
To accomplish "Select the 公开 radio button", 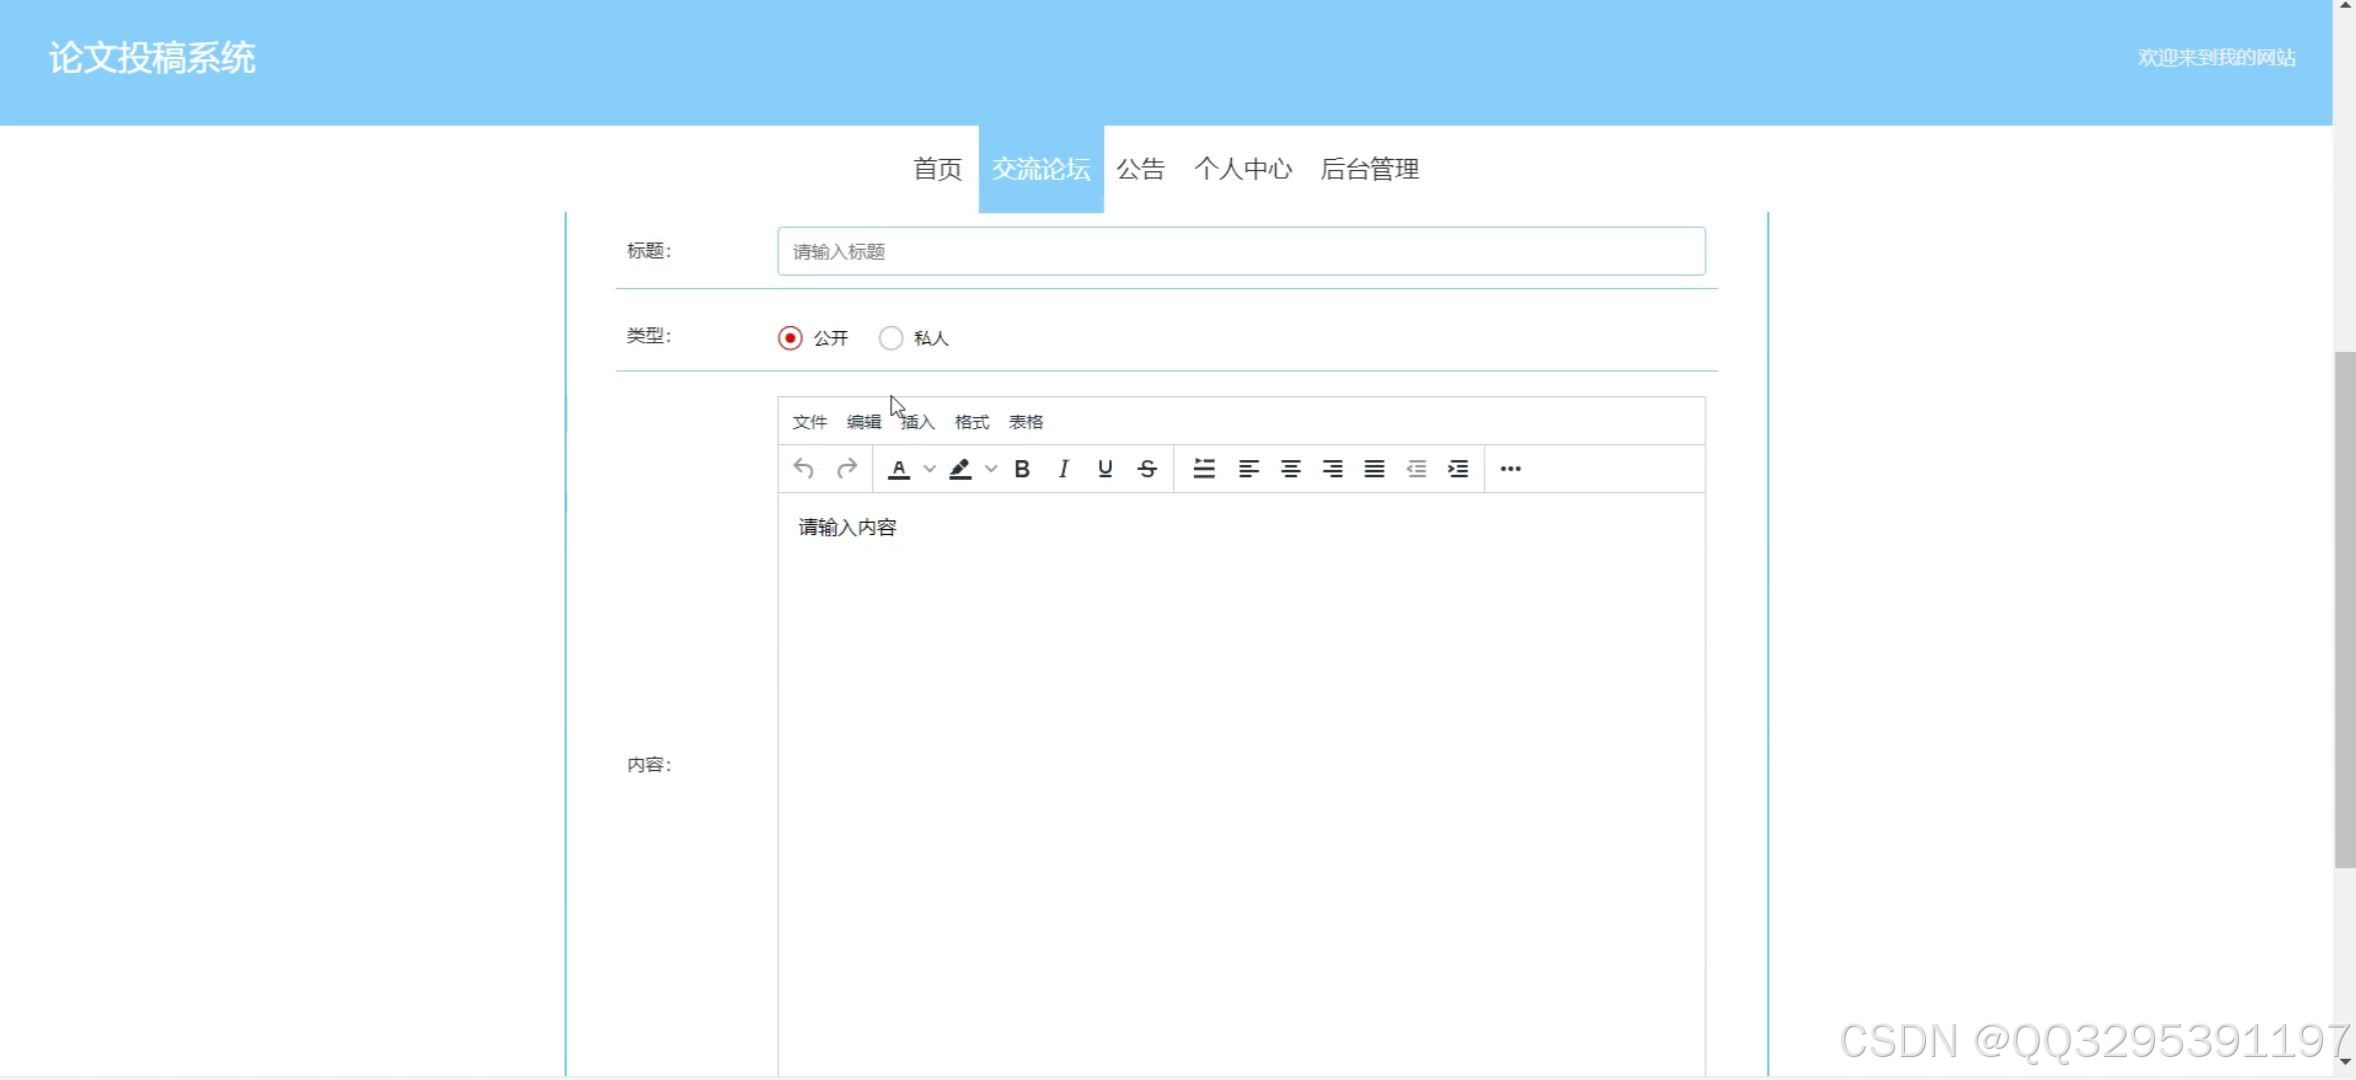I will (x=790, y=338).
